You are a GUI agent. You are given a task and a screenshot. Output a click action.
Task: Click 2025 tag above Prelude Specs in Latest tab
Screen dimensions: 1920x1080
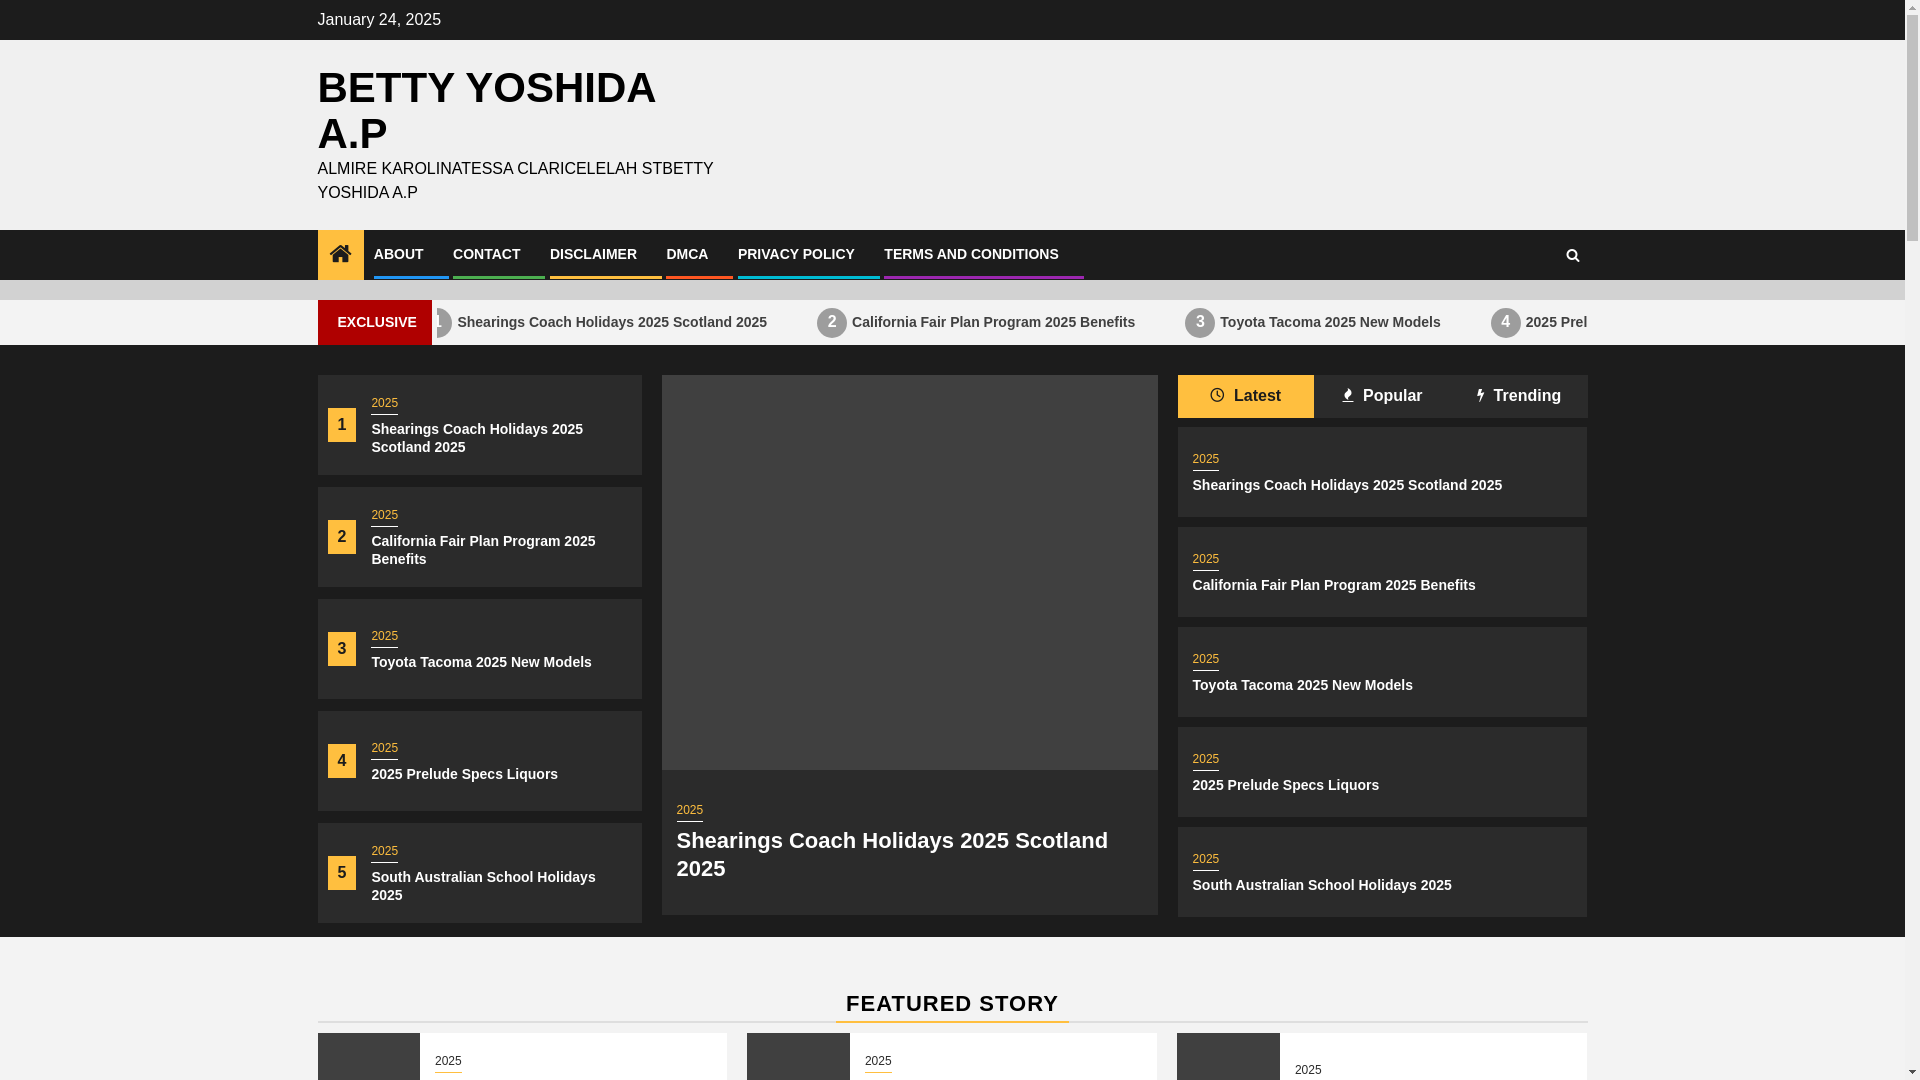point(1205,759)
